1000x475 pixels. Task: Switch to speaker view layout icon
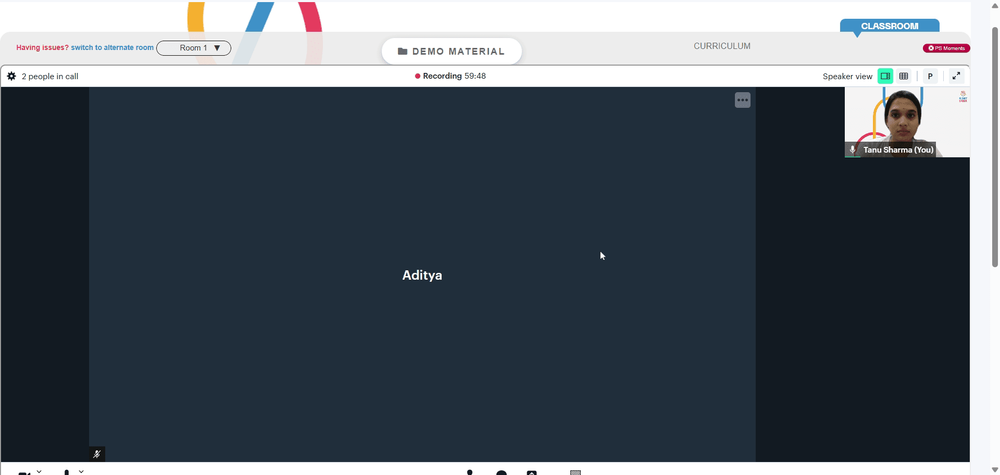tap(885, 76)
